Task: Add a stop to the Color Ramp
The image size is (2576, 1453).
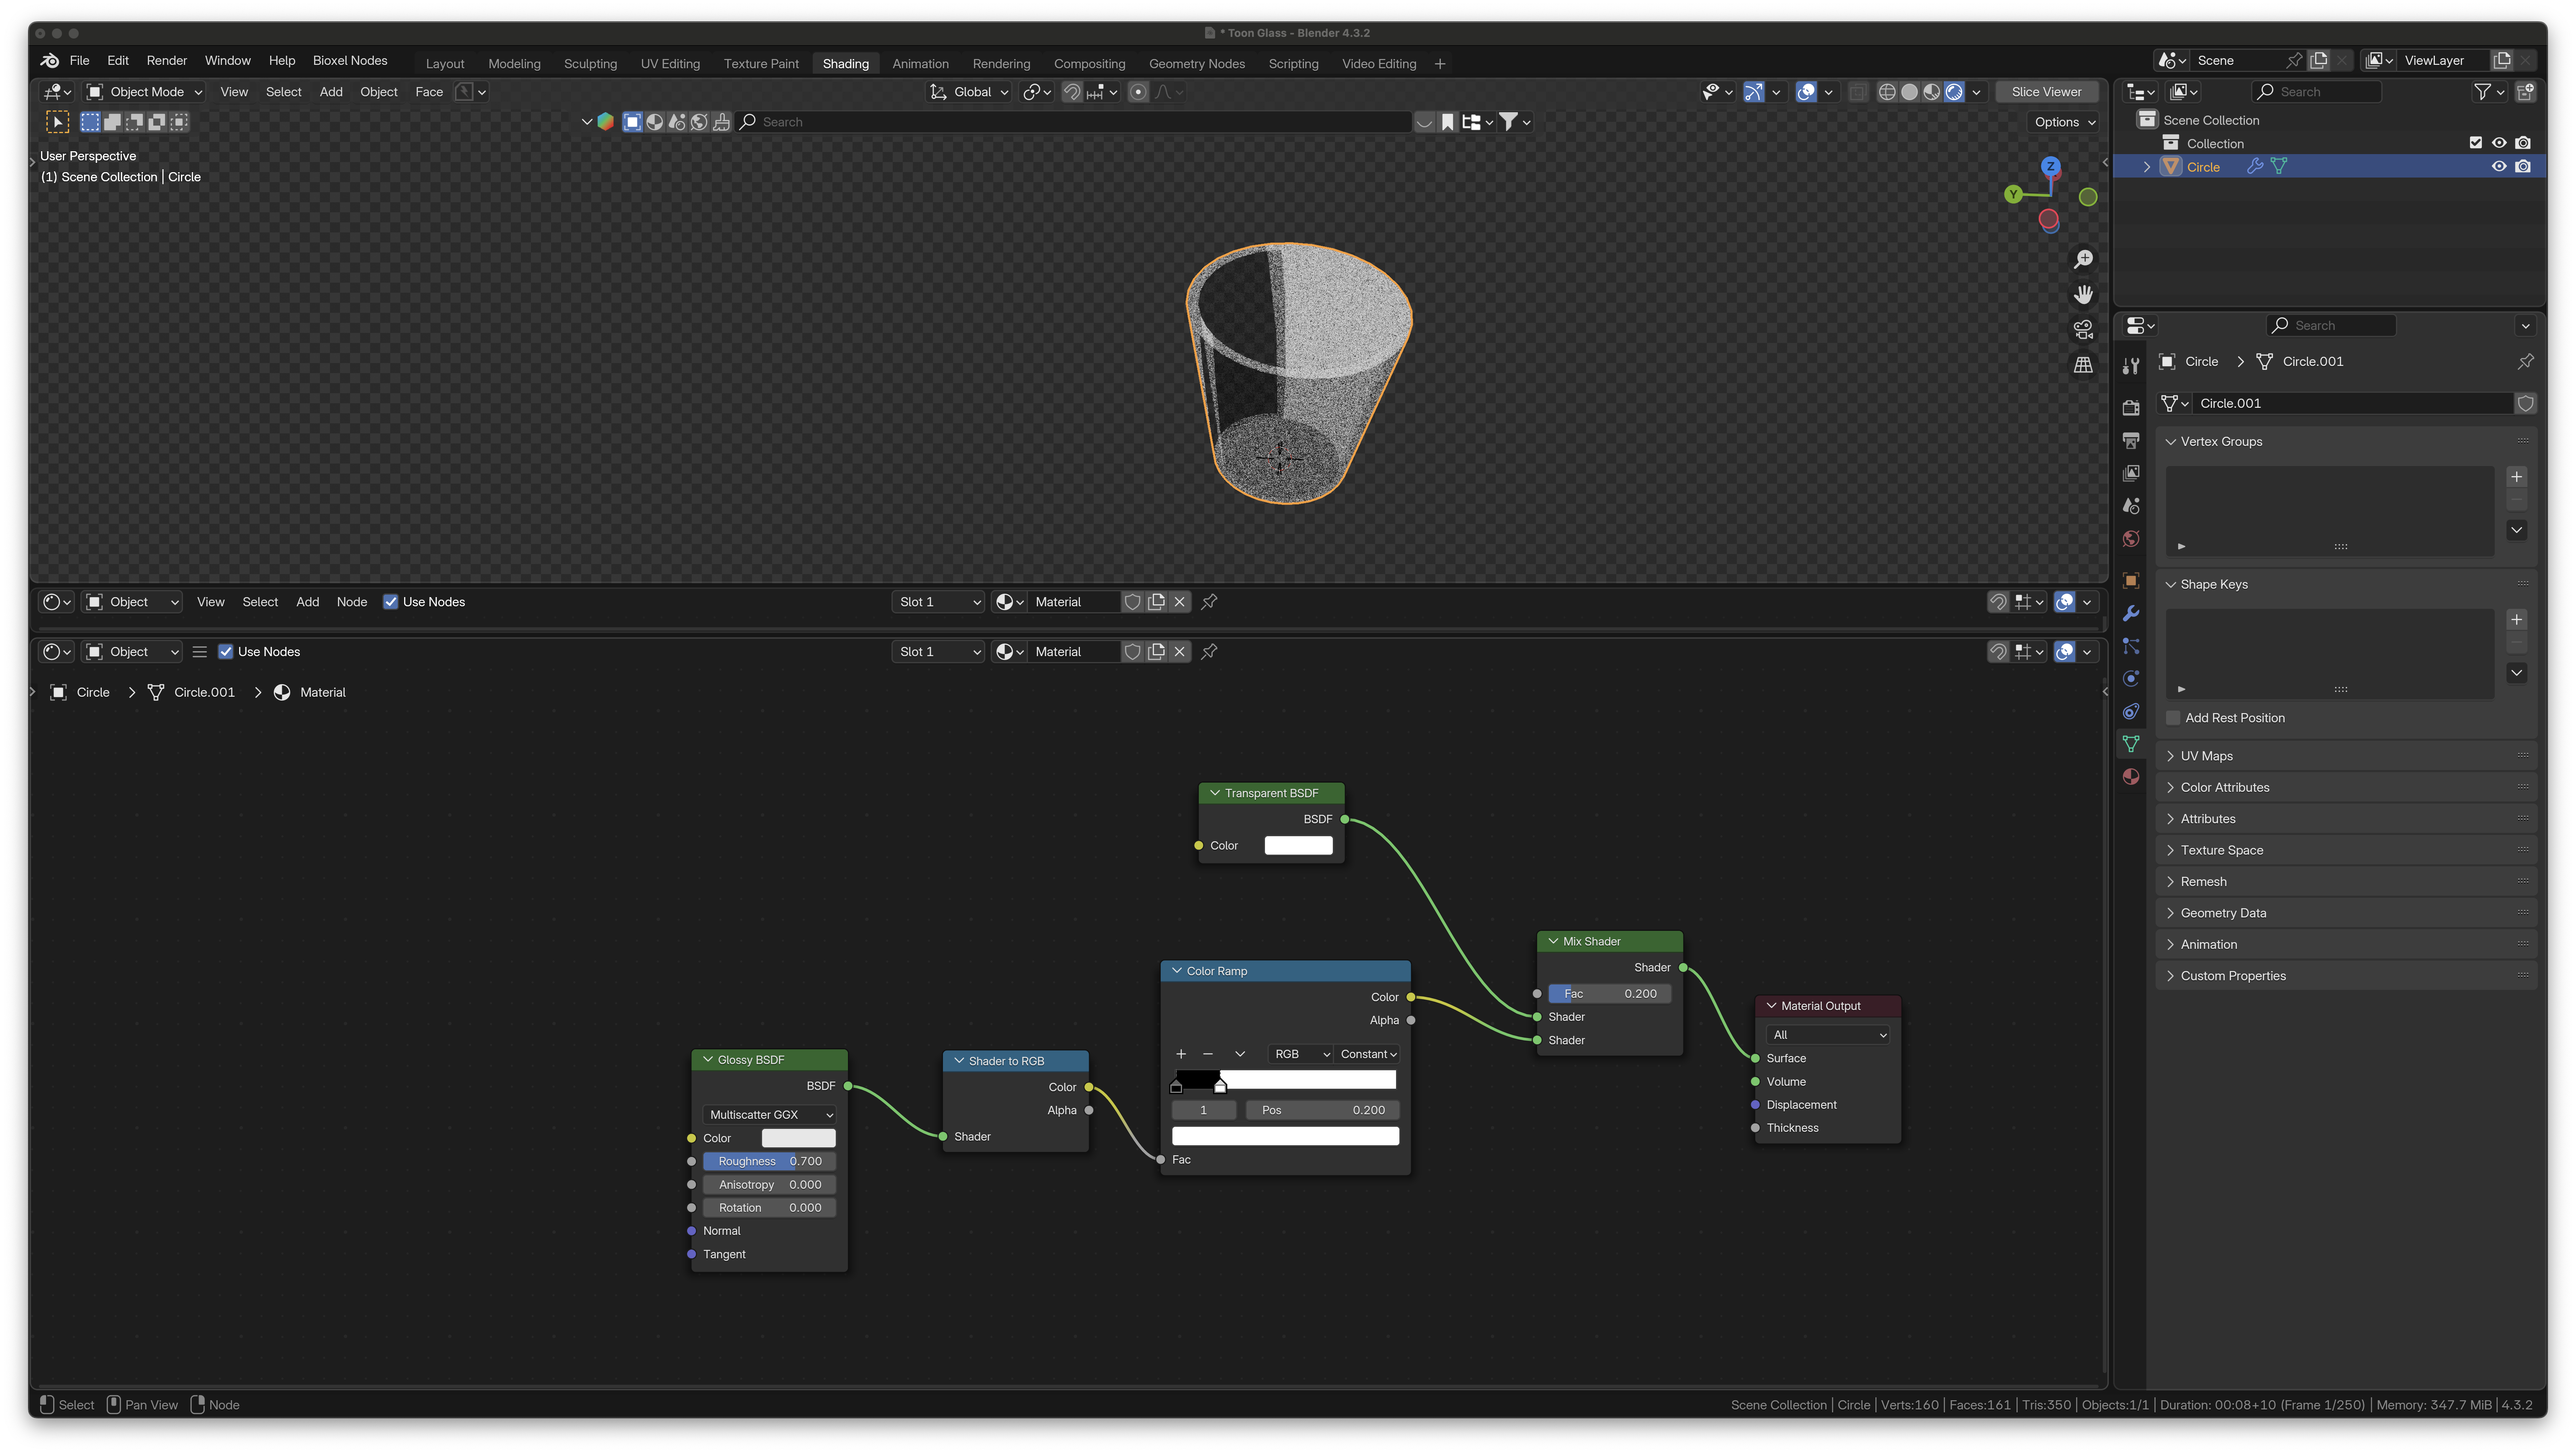Action: click(1181, 1054)
